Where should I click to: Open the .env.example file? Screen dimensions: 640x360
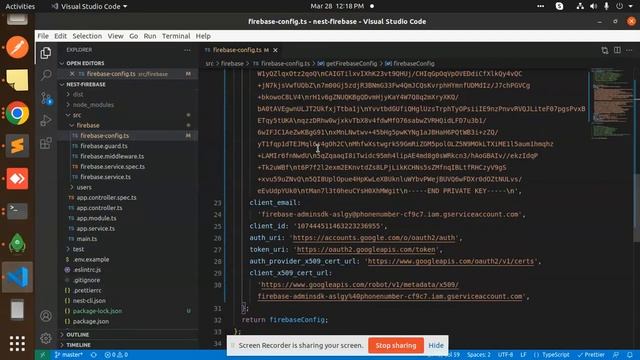pyautogui.click(x=91, y=260)
